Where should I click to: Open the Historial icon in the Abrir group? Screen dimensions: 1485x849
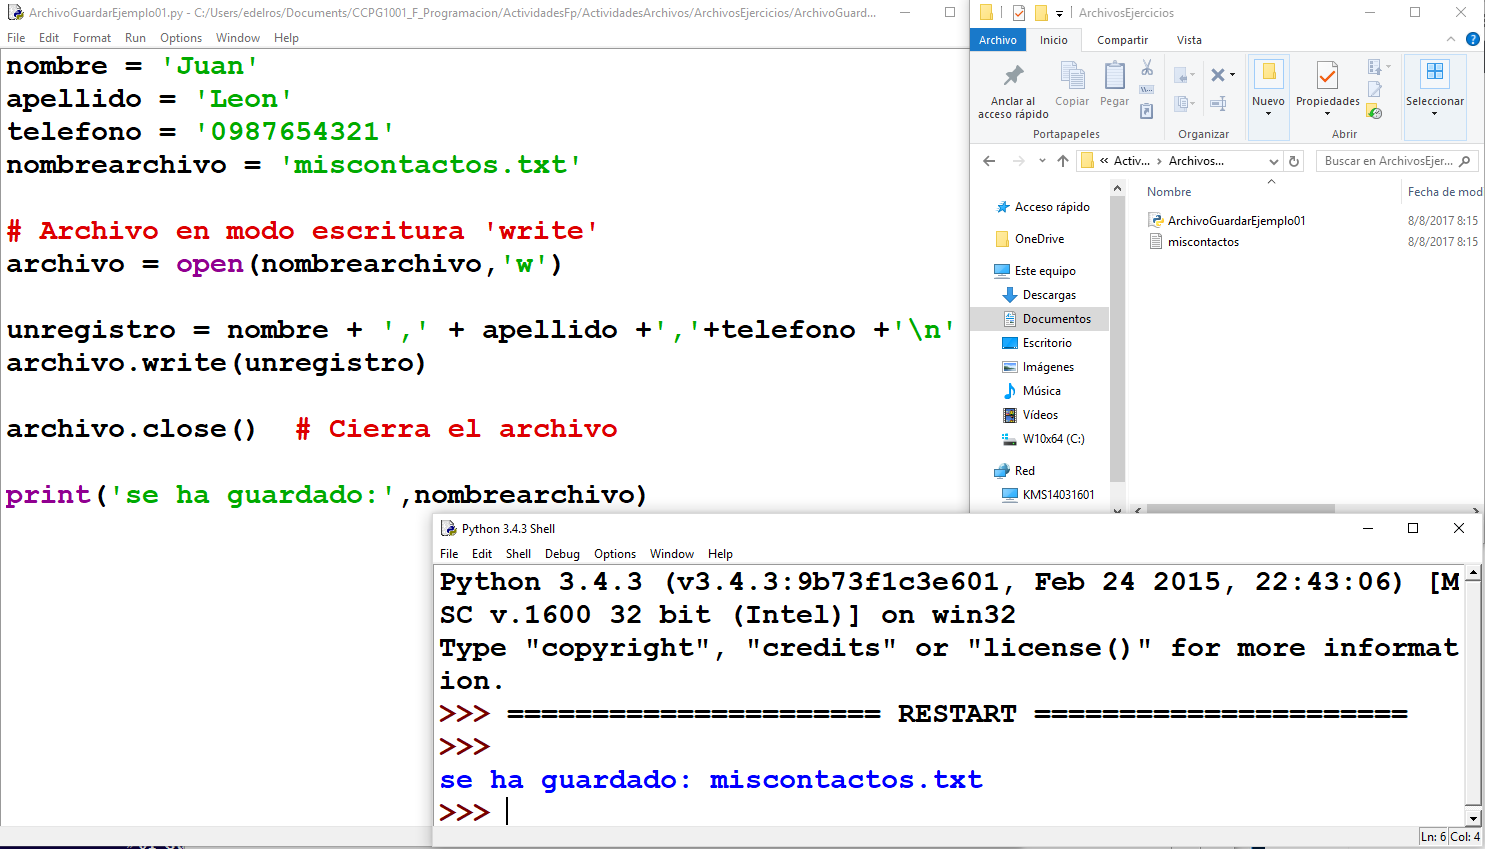pyautogui.click(x=1373, y=112)
